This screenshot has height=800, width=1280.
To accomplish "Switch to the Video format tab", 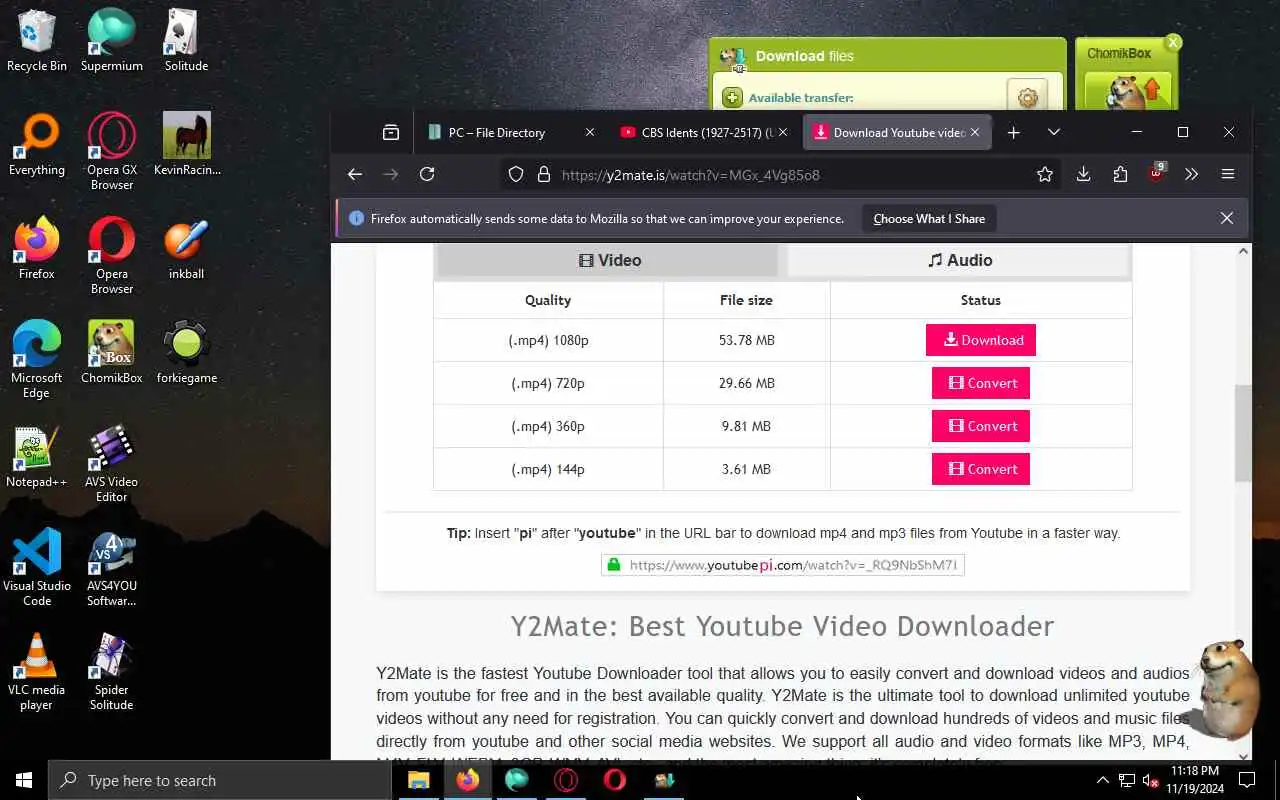I will (608, 260).
